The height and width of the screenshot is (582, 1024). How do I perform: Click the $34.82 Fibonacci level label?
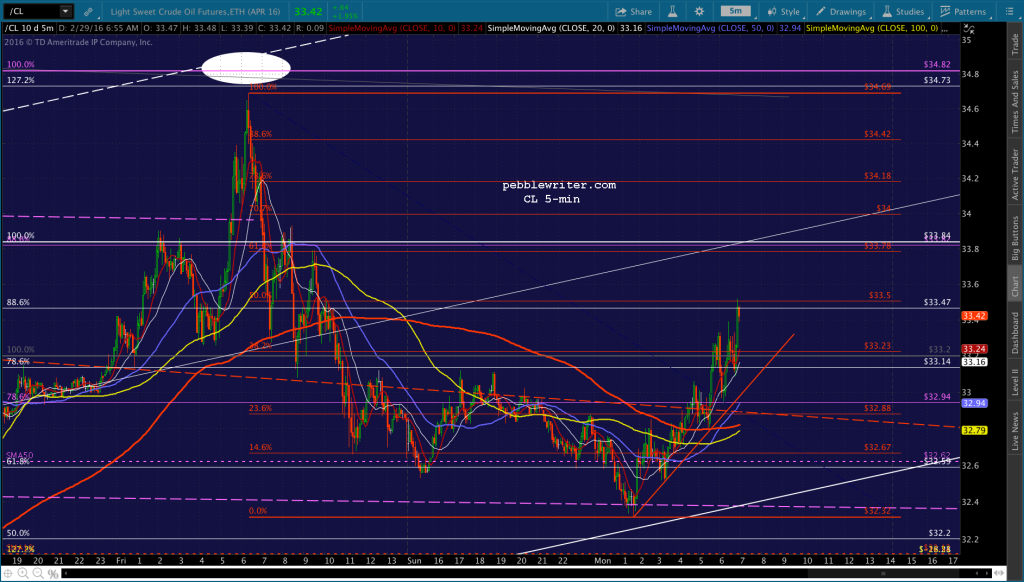click(x=937, y=65)
